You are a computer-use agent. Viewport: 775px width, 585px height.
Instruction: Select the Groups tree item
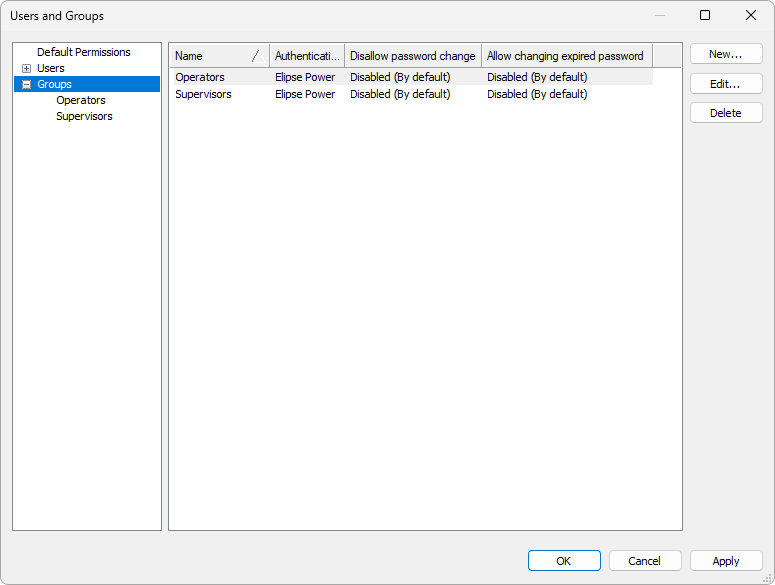[x=54, y=85]
